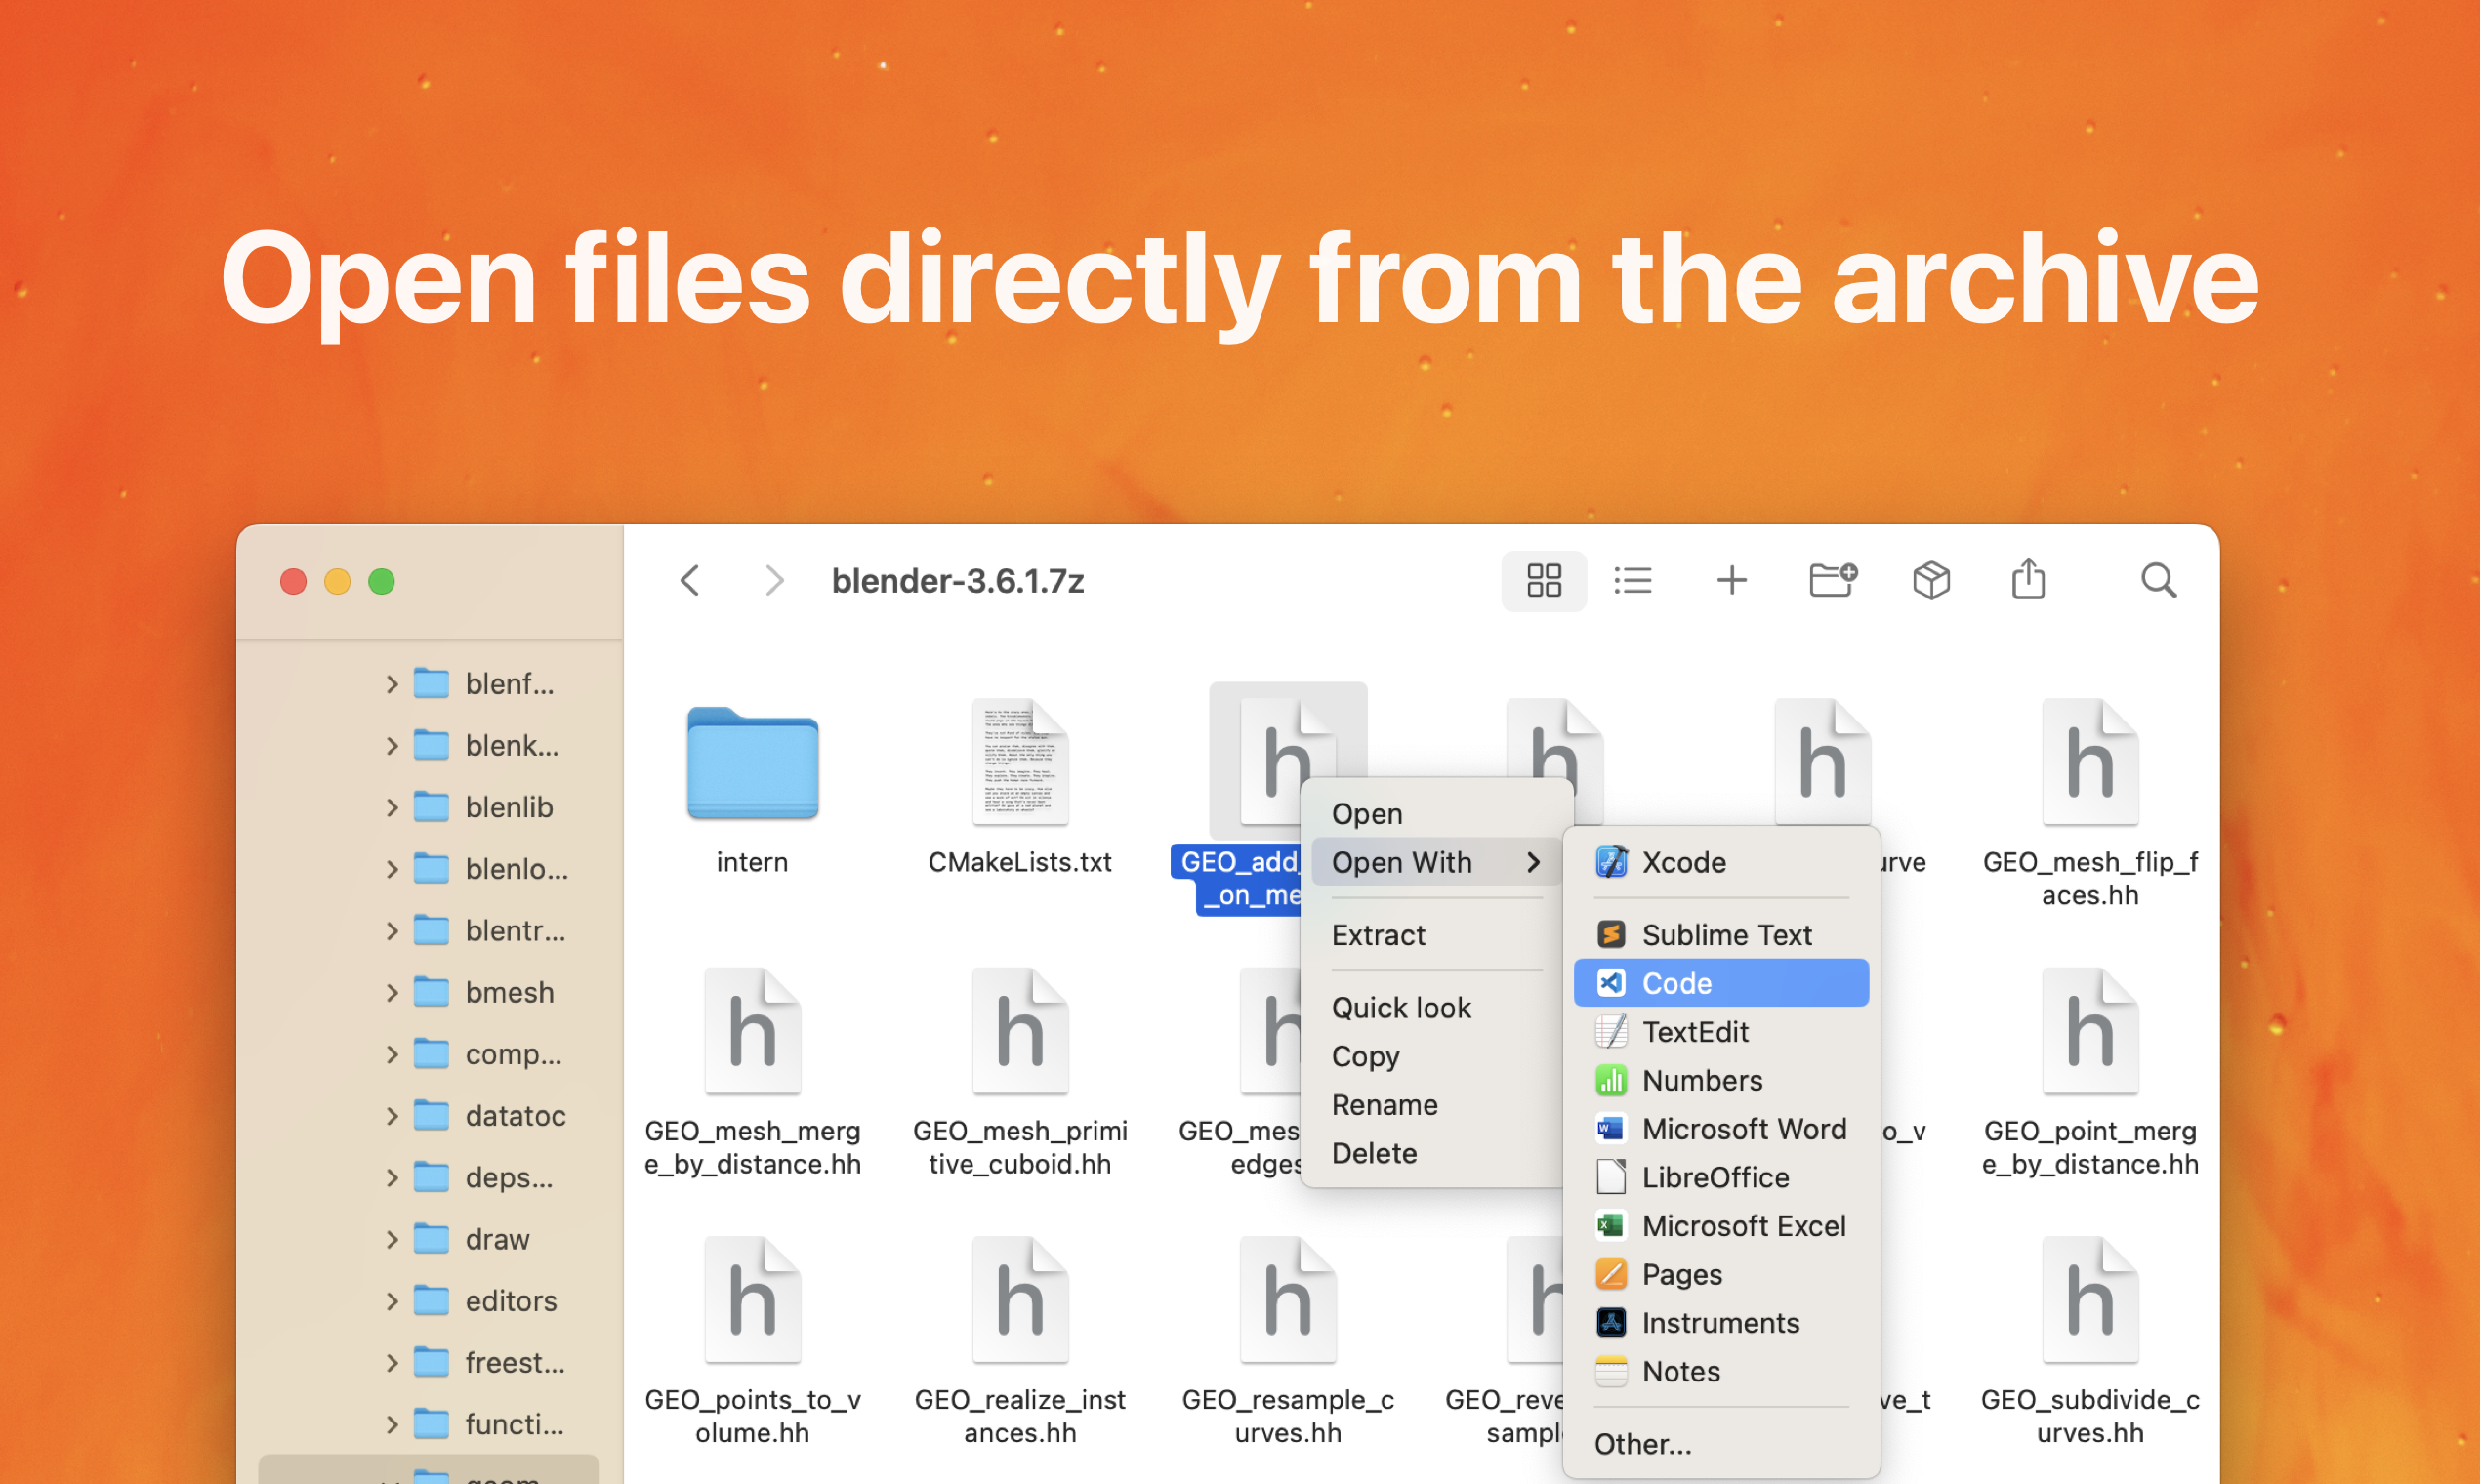This screenshot has width=2480, height=1484.
Task: Expand the bmesh folder chevron
Action: [x=392, y=992]
